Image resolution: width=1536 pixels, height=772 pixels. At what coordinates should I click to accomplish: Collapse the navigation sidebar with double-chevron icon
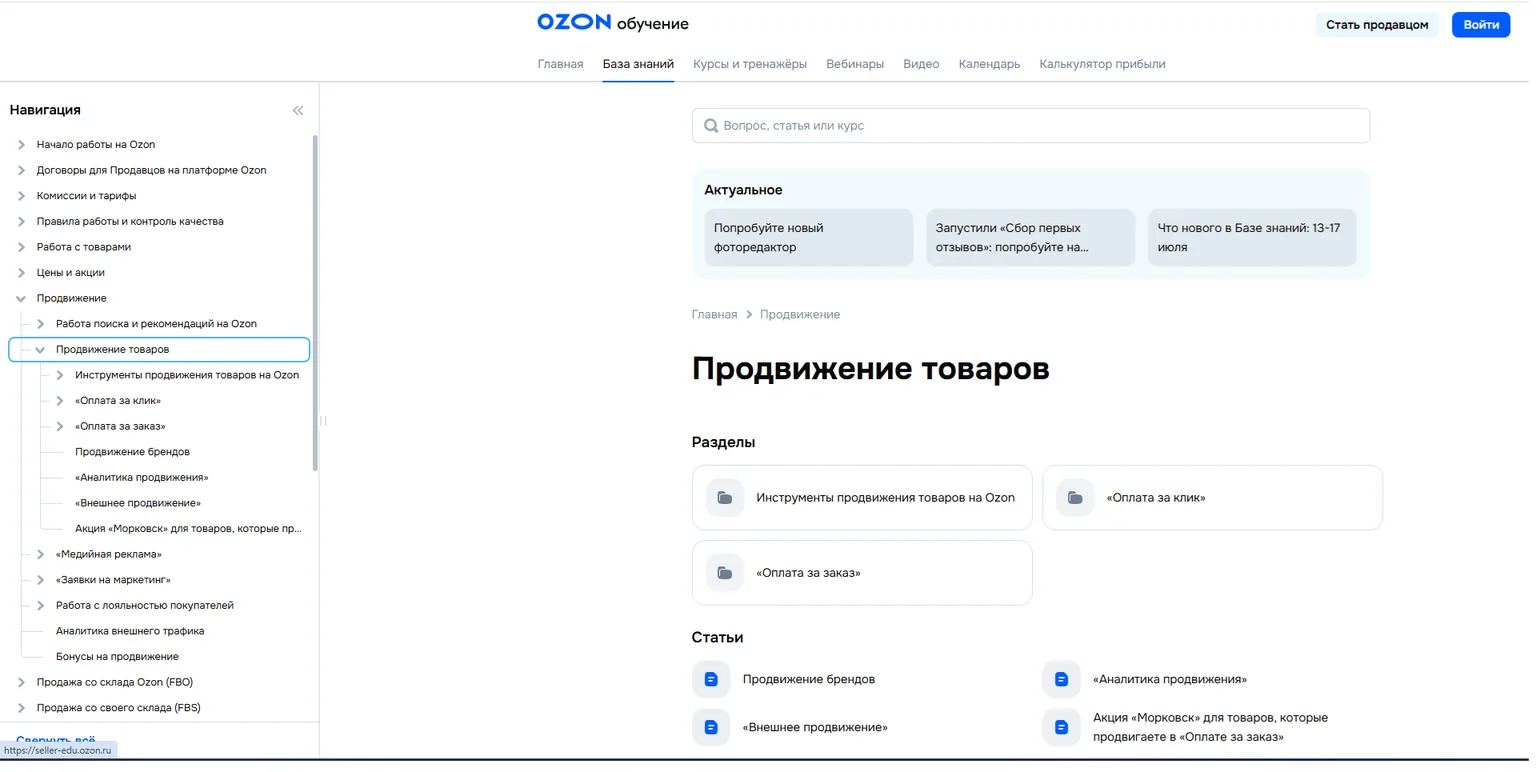tap(298, 111)
